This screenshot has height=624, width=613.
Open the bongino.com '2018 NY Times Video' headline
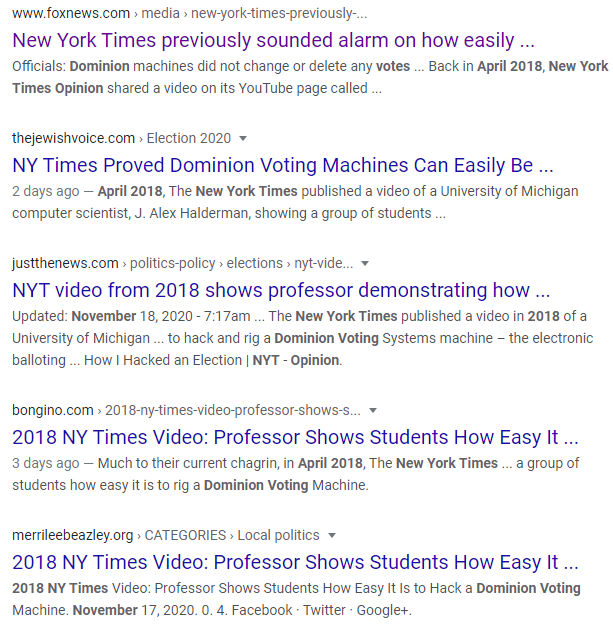[295, 437]
